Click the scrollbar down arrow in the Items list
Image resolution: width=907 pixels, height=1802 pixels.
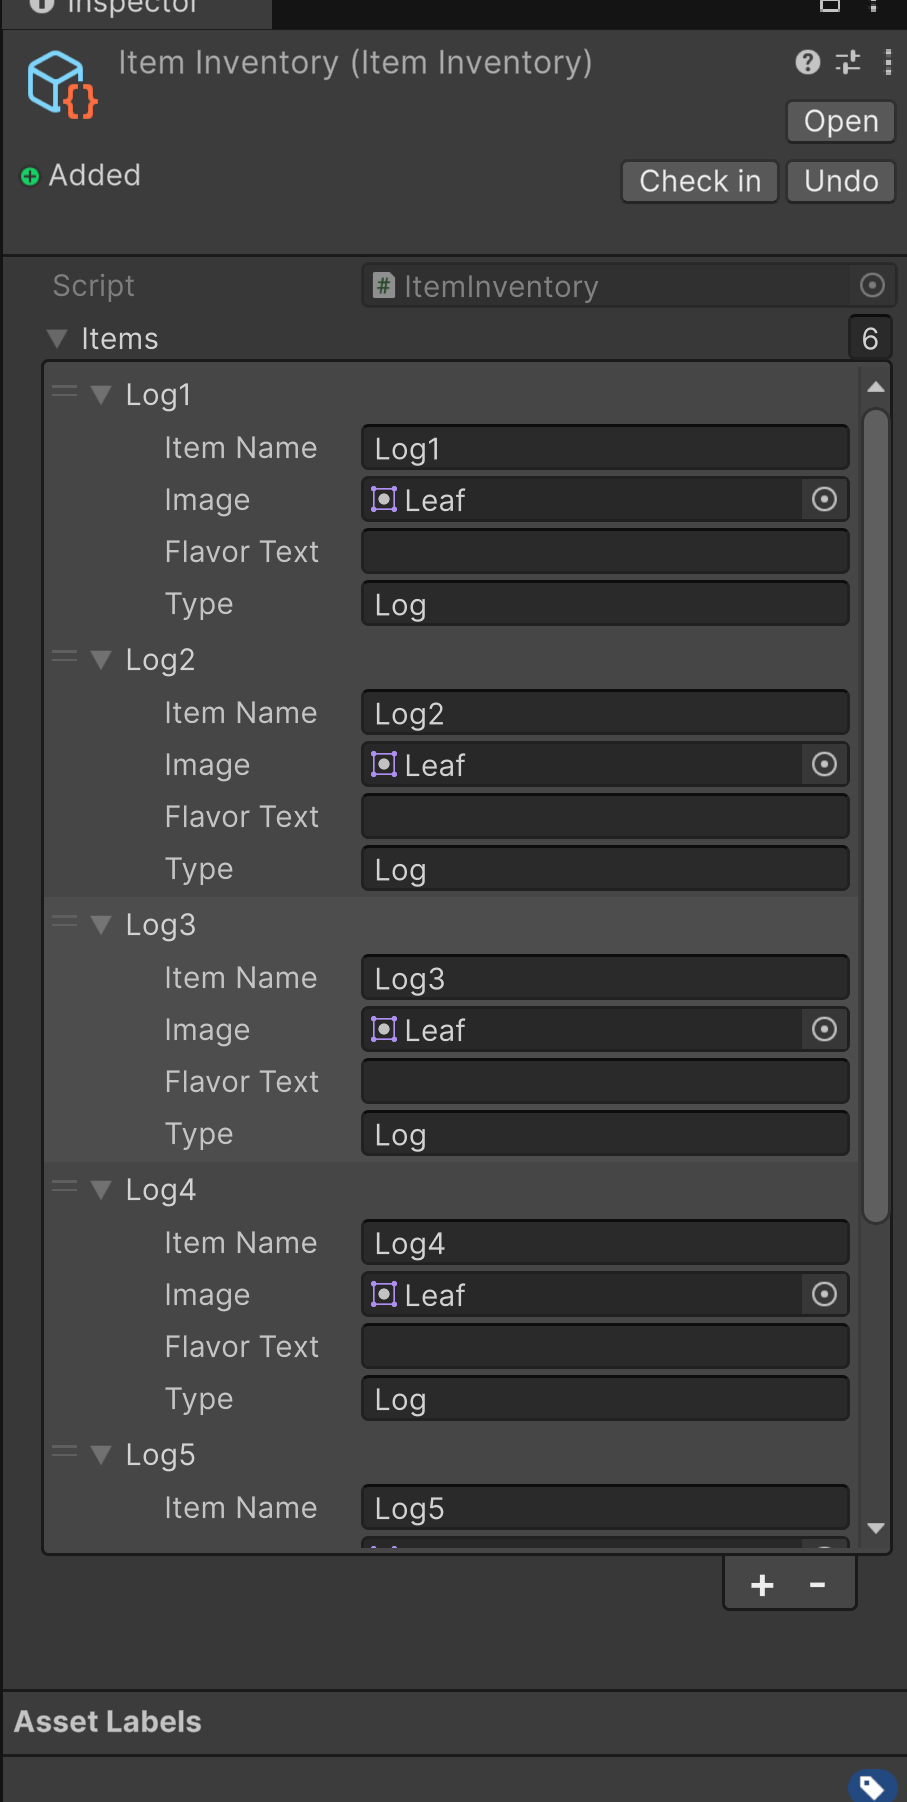875,1528
